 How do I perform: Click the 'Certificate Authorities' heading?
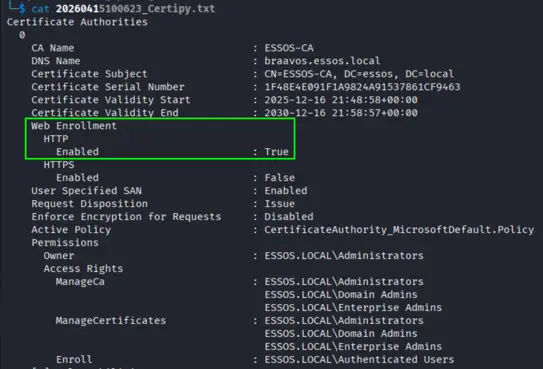tap(77, 22)
